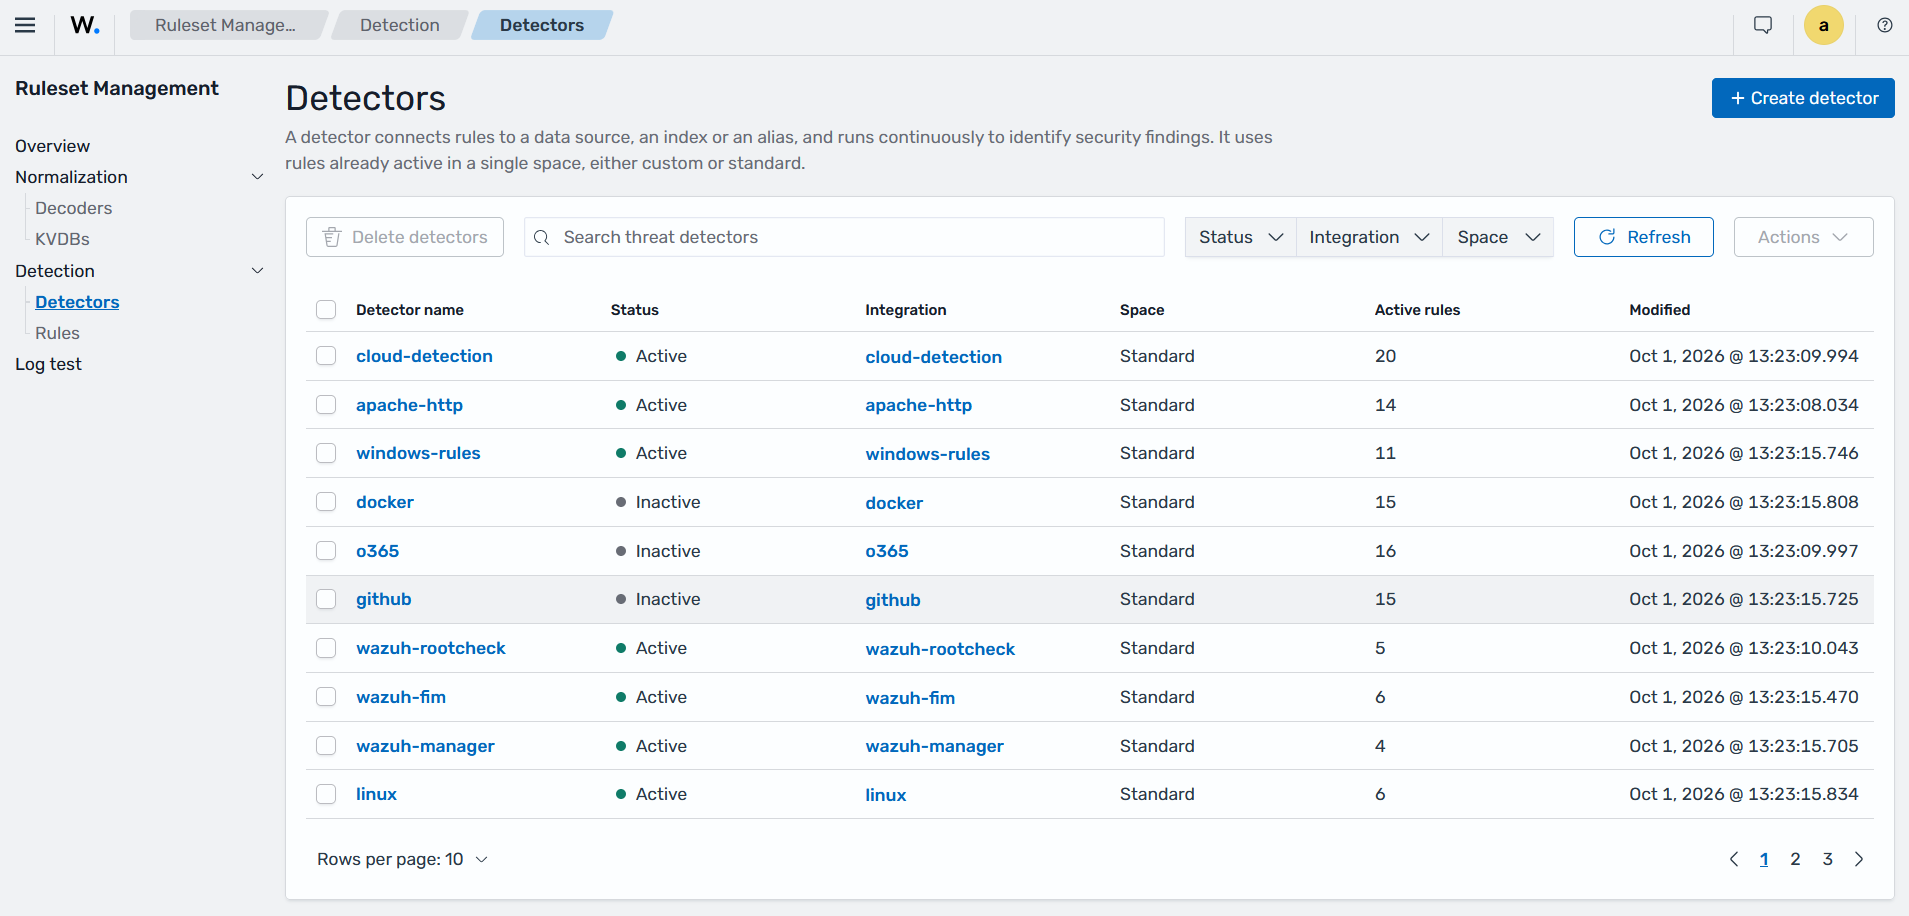Sort by Modified column header
The width and height of the screenshot is (1909, 916).
coord(1659,310)
